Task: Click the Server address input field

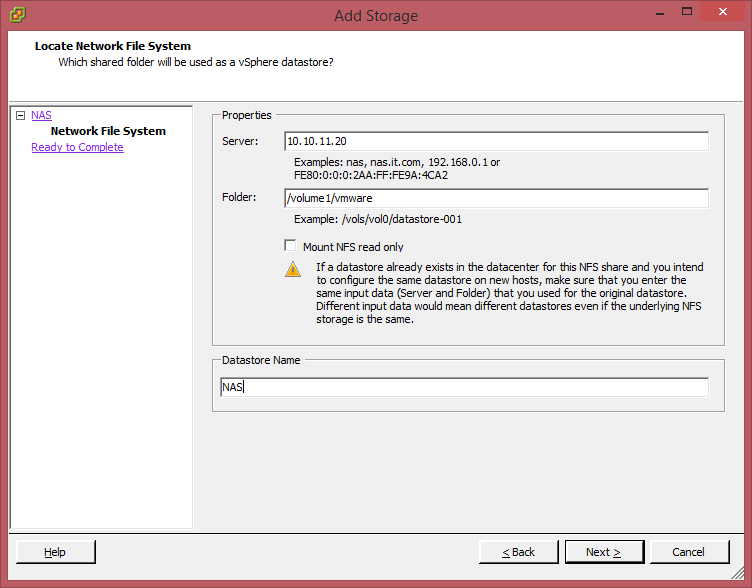Action: tap(496, 141)
